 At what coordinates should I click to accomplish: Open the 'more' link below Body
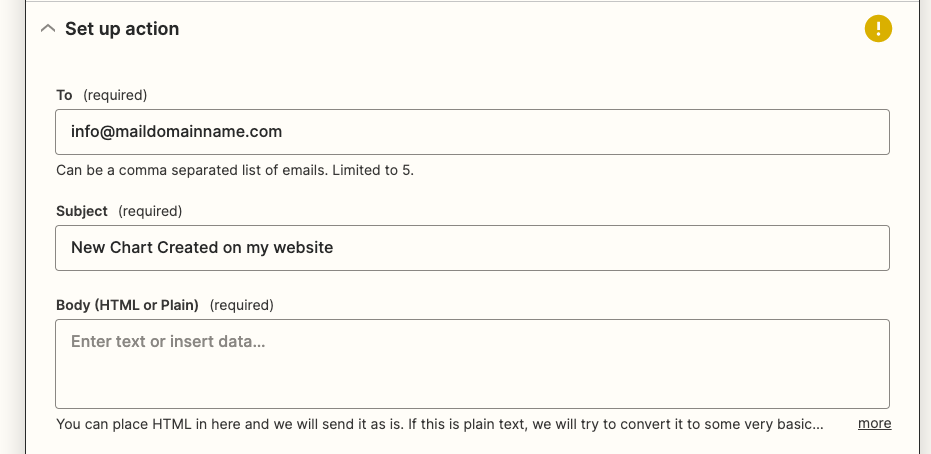(x=874, y=423)
